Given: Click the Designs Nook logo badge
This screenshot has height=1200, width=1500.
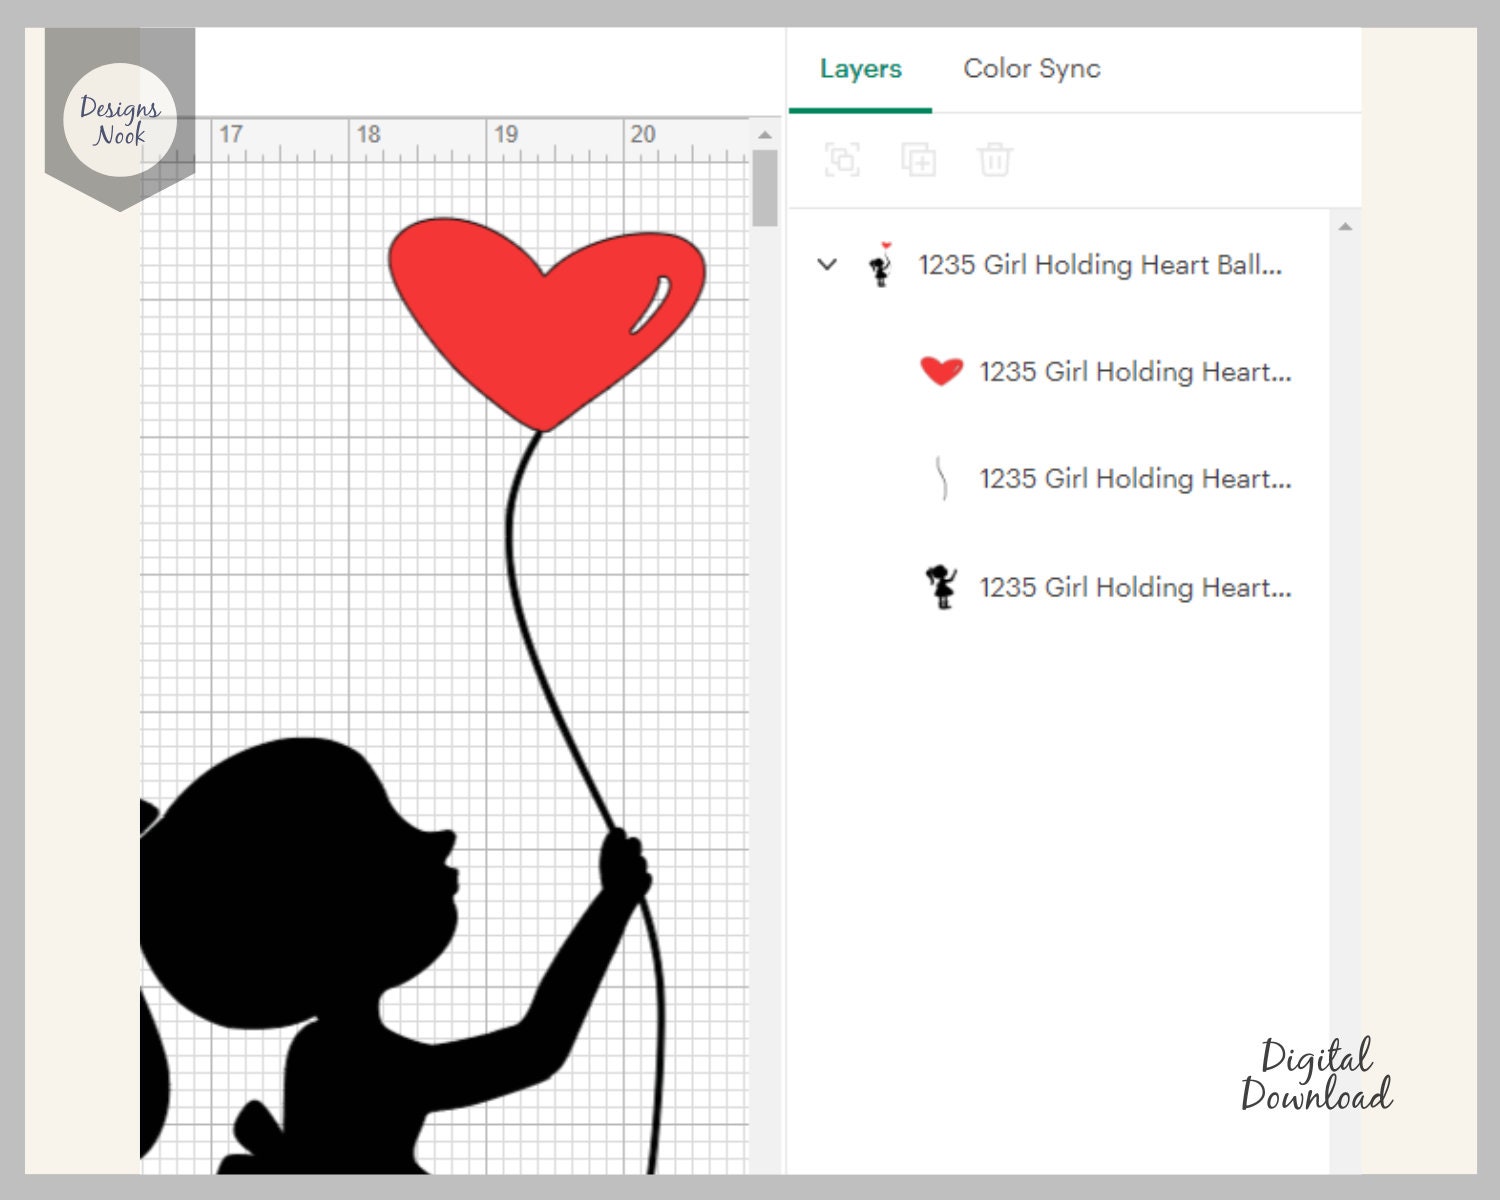Looking at the screenshot, I should coord(120,118).
